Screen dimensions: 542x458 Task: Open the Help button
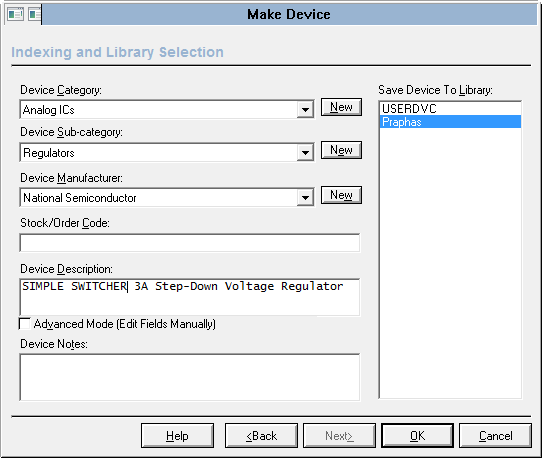pyautogui.click(x=177, y=436)
